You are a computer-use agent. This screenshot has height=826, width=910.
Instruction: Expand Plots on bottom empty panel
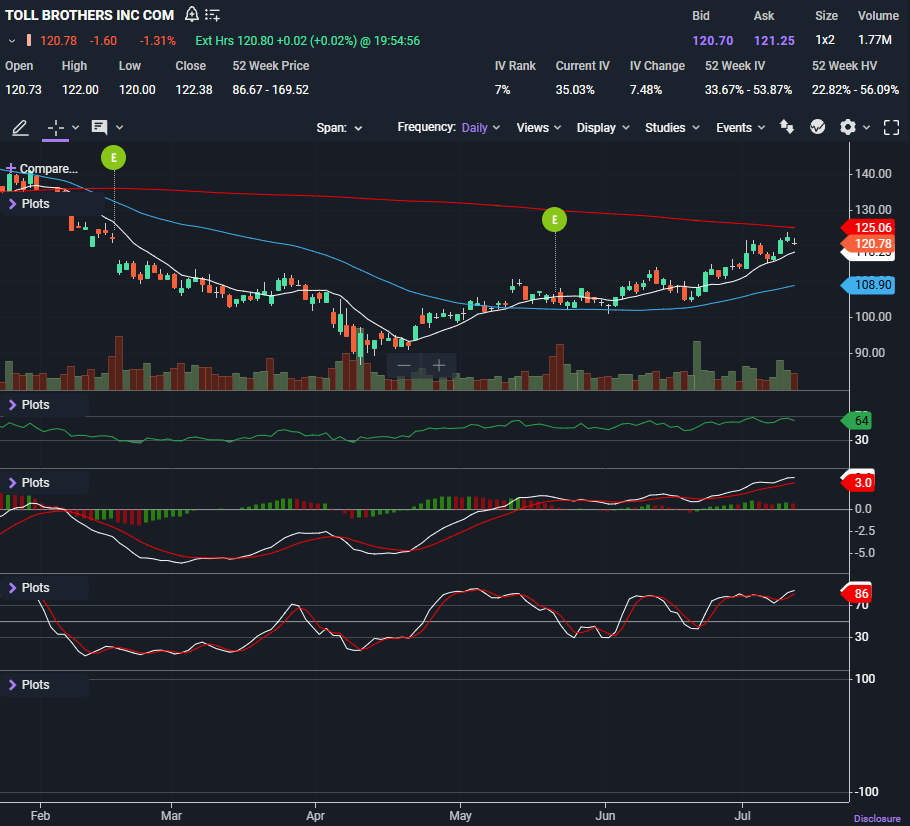pos(29,685)
